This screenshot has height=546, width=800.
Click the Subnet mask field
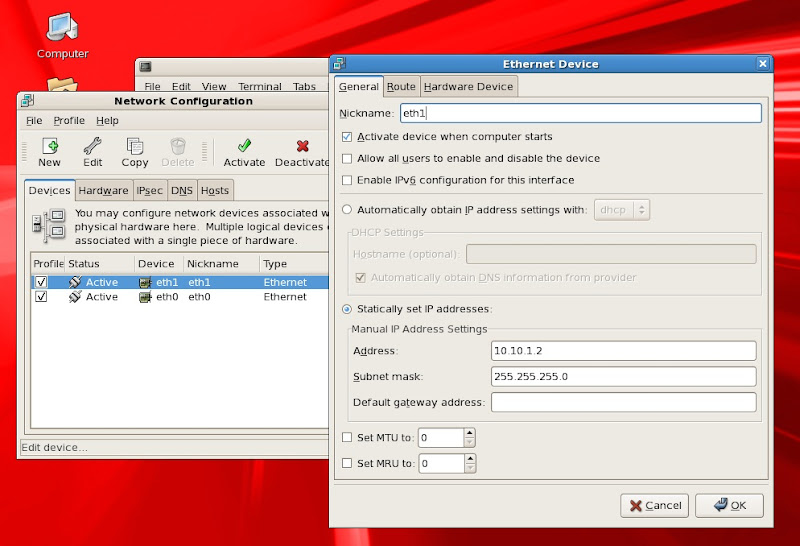623,377
